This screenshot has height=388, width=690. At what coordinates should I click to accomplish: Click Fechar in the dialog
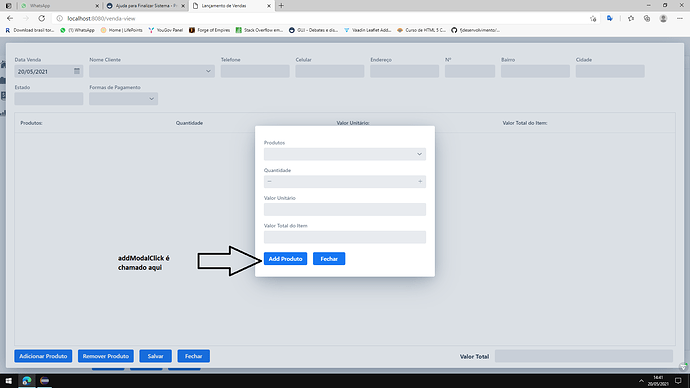tap(329, 259)
